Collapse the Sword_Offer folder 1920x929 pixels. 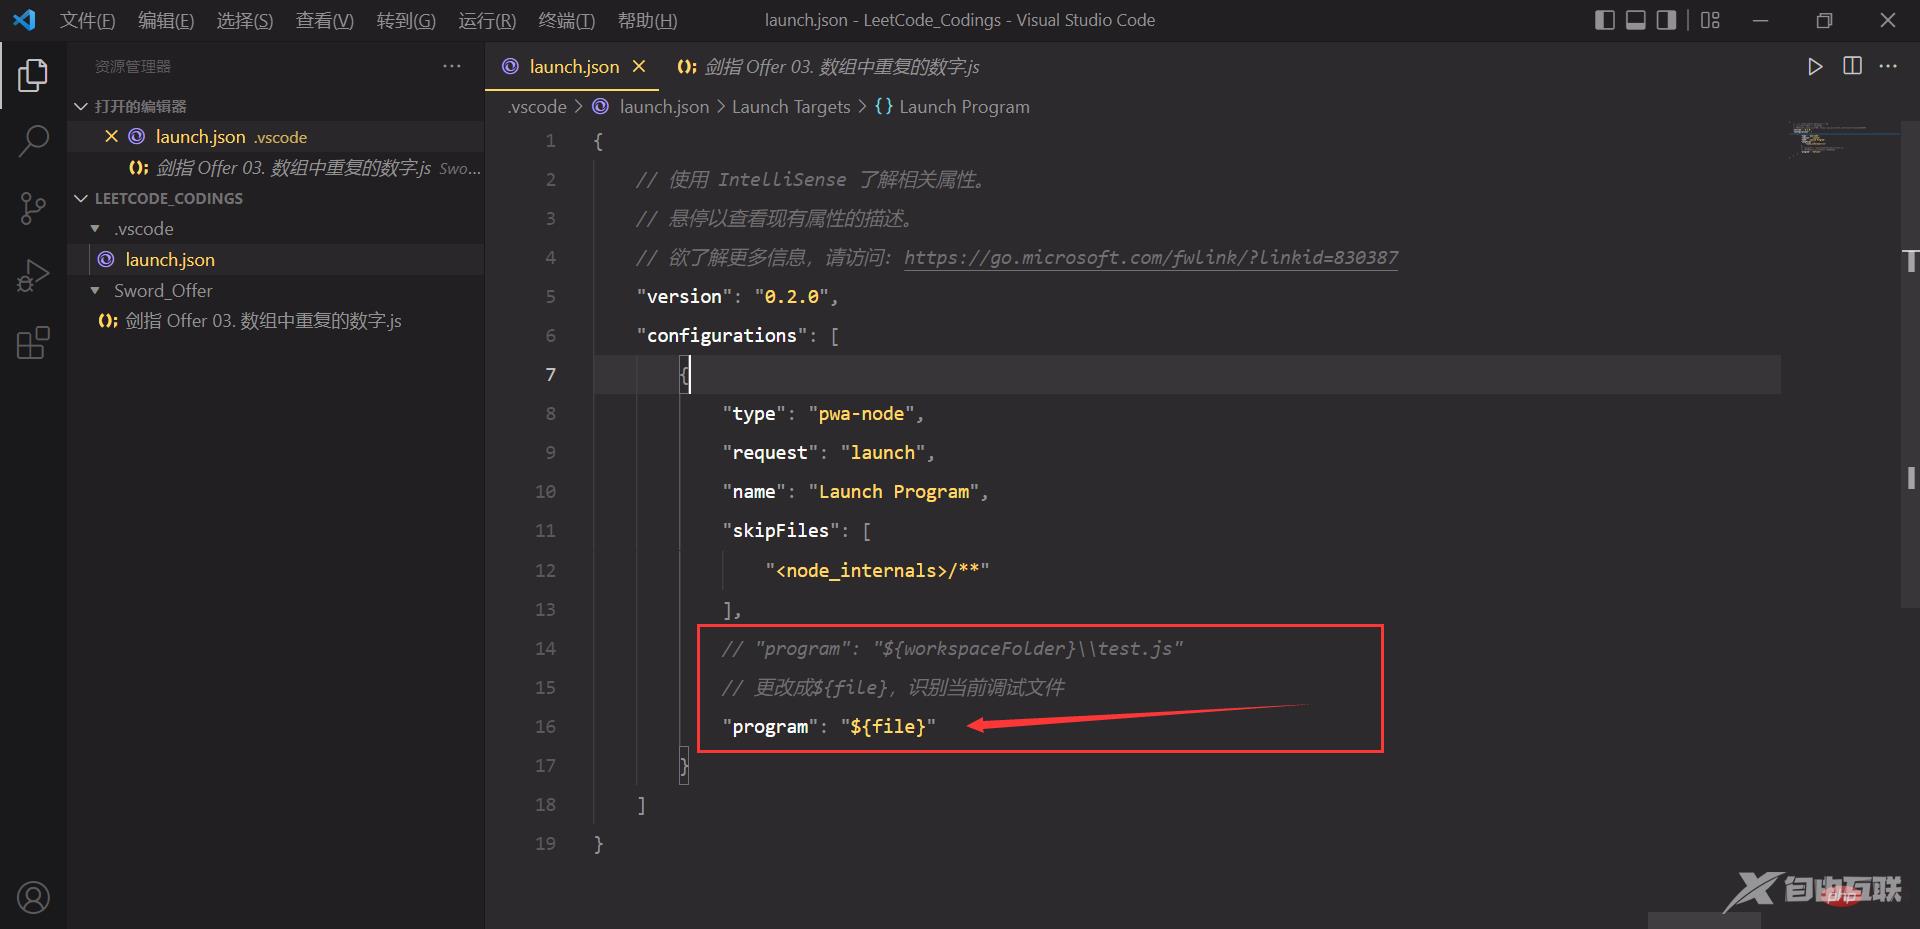point(276,290)
